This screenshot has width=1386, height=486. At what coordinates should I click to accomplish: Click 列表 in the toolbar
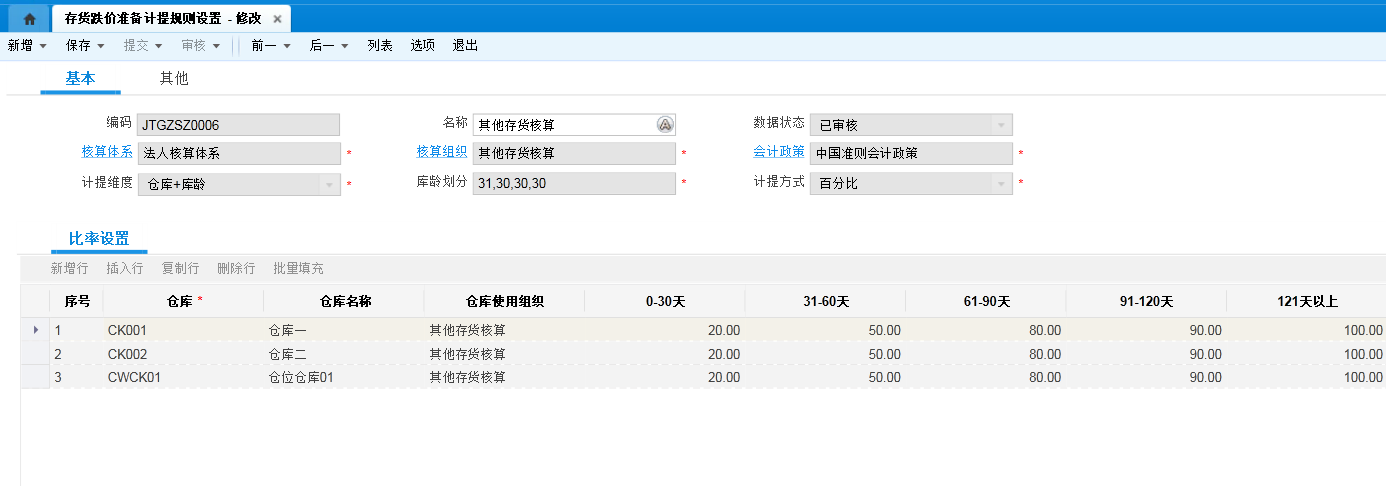[380, 45]
